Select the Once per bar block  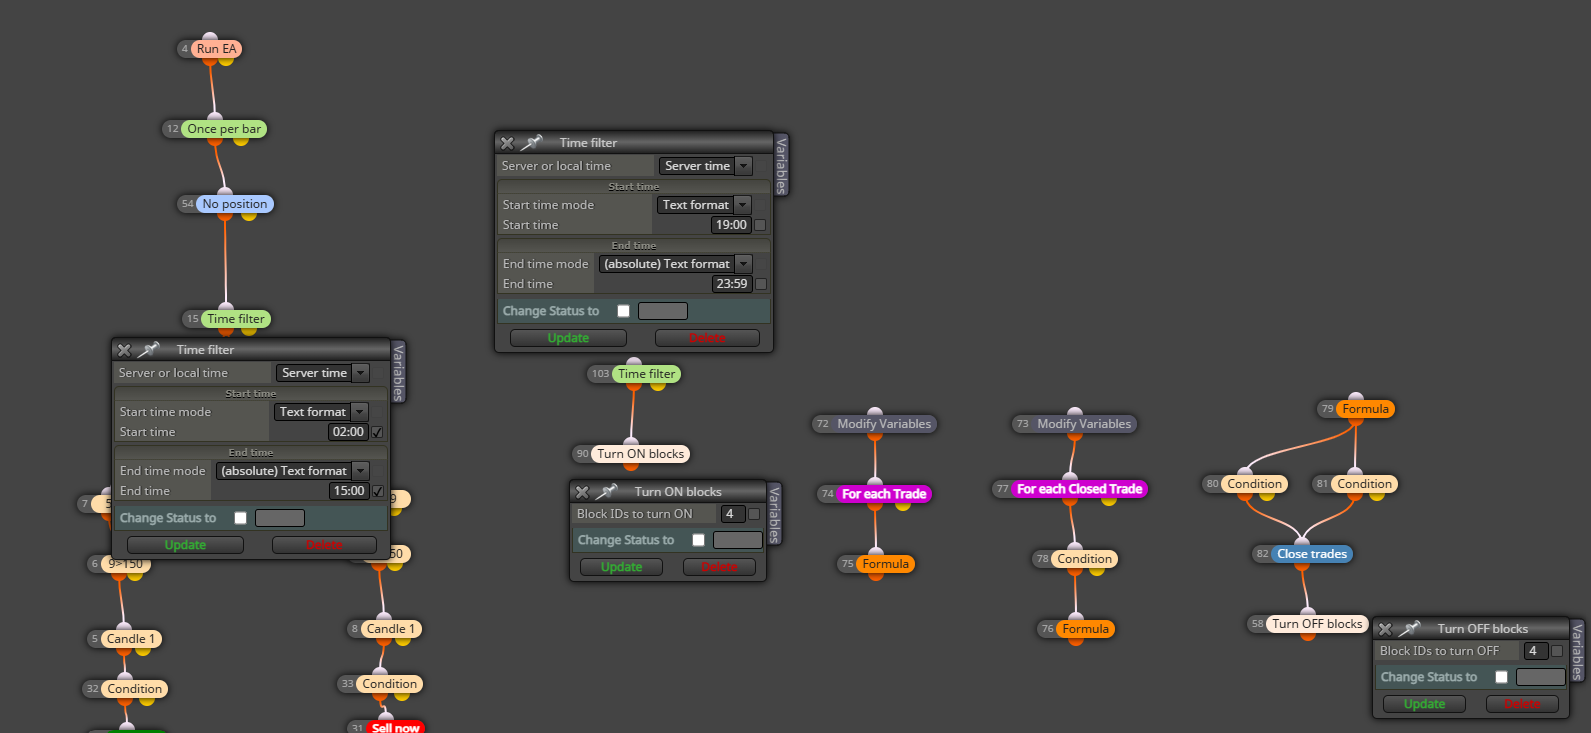pos(224,129)
